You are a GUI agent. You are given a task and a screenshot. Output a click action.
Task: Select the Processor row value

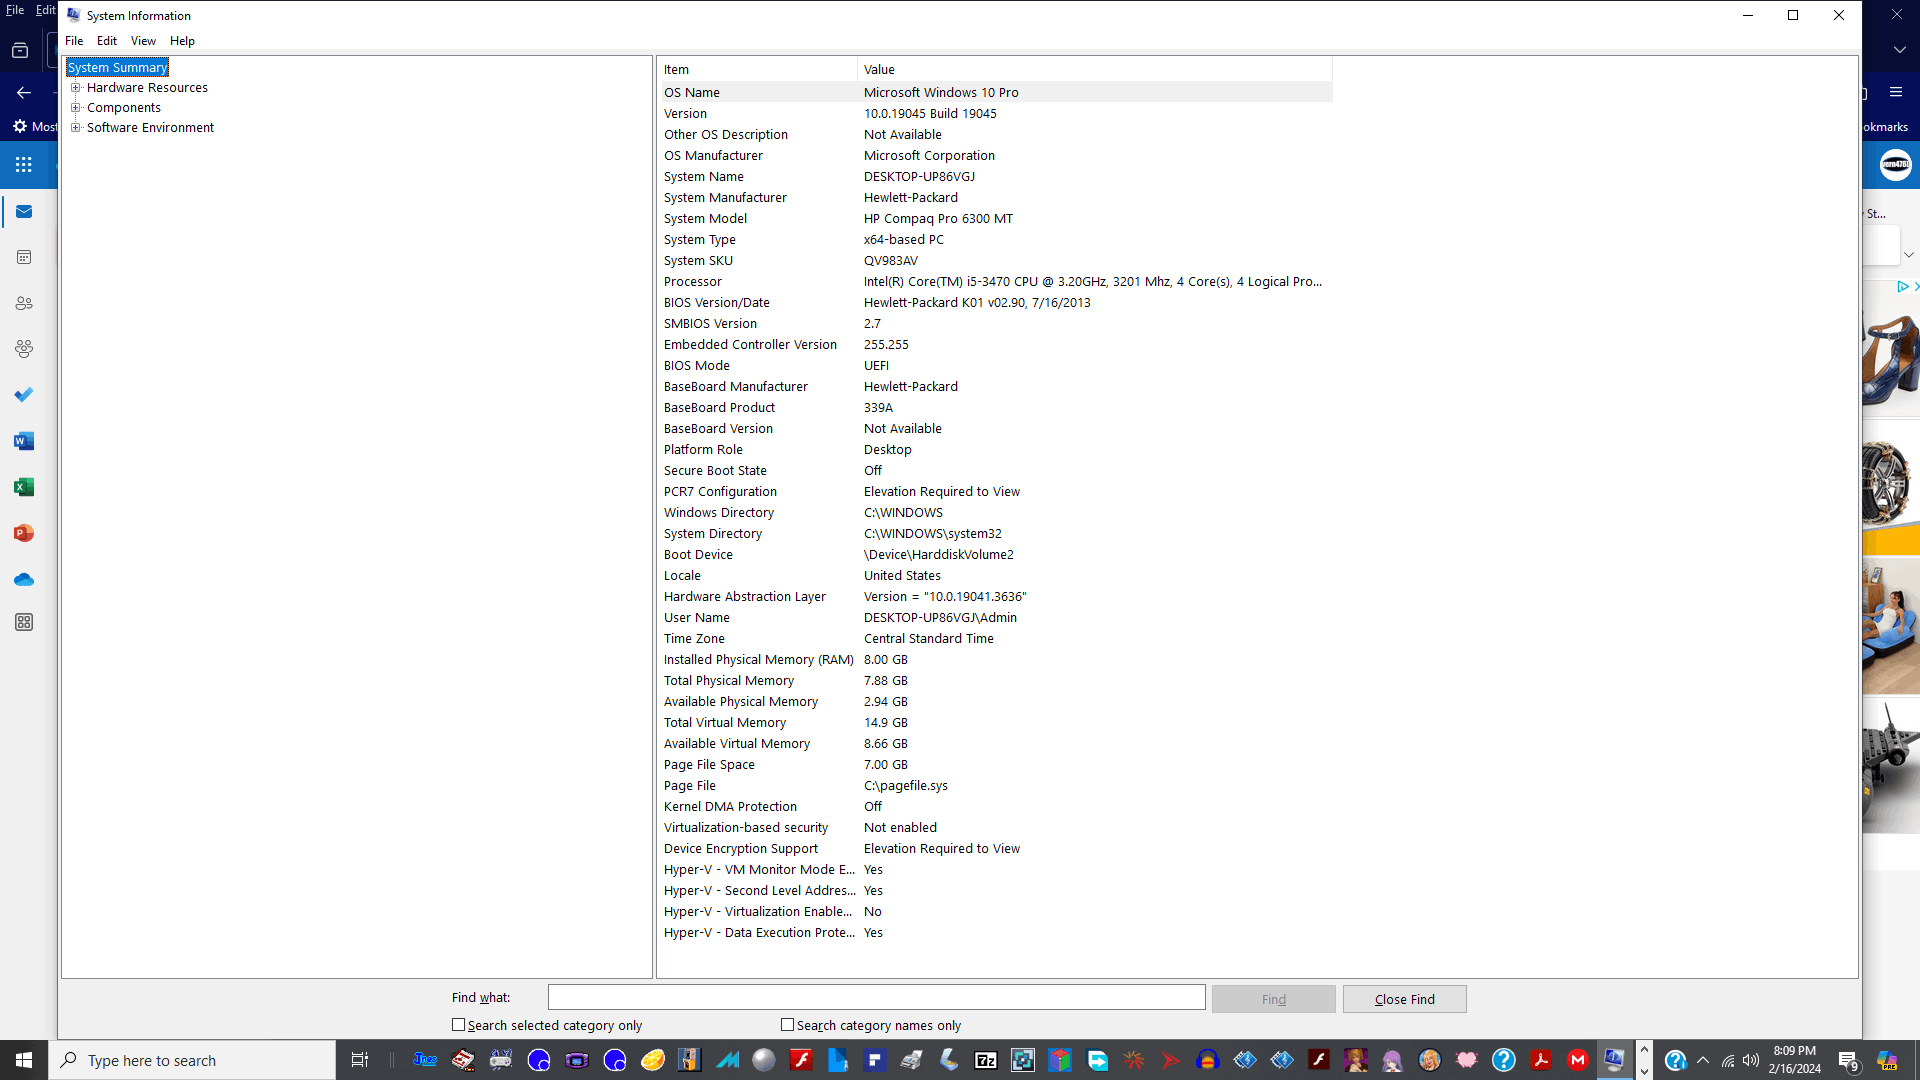(x=1093, y=282)
